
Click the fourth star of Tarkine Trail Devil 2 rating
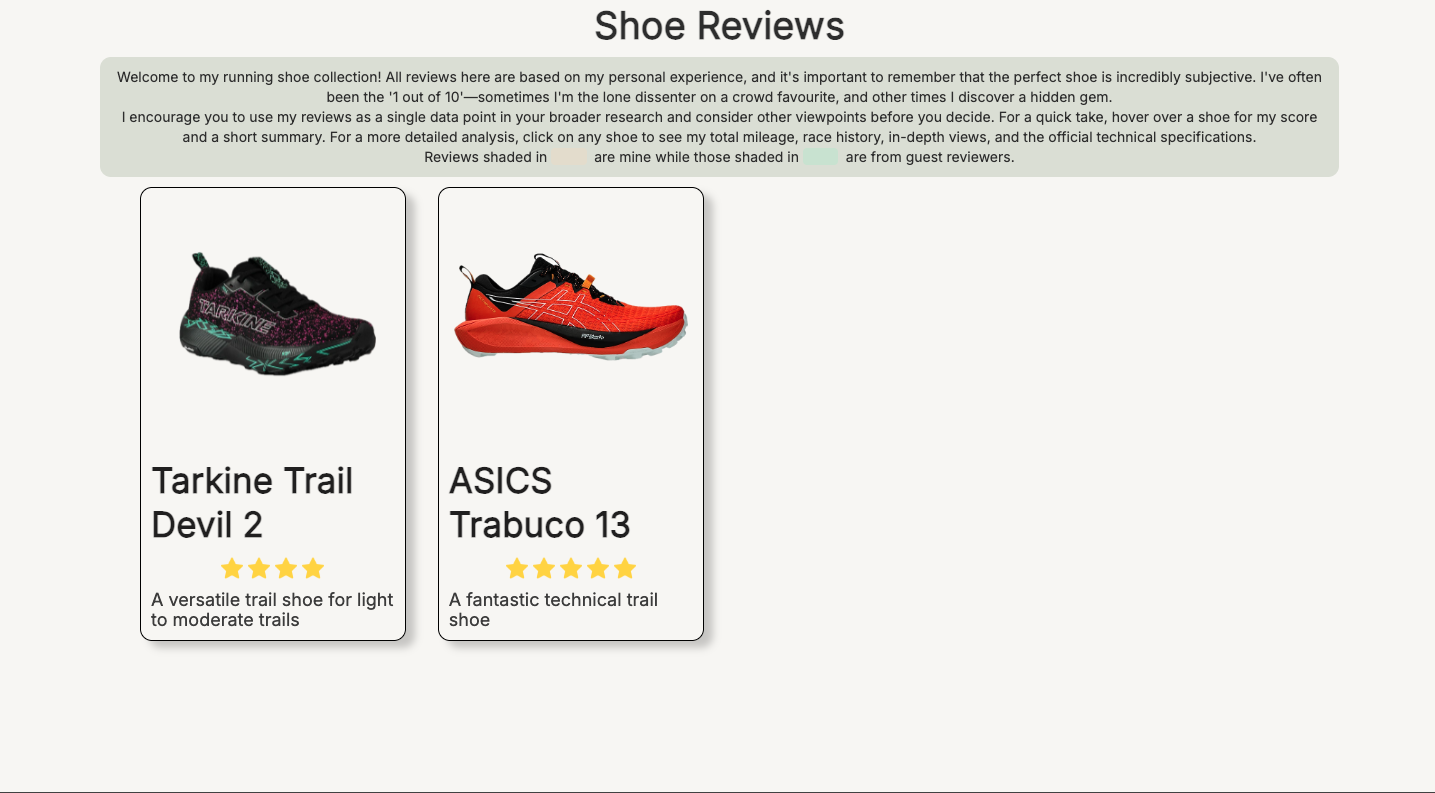(x=313, y=569)
